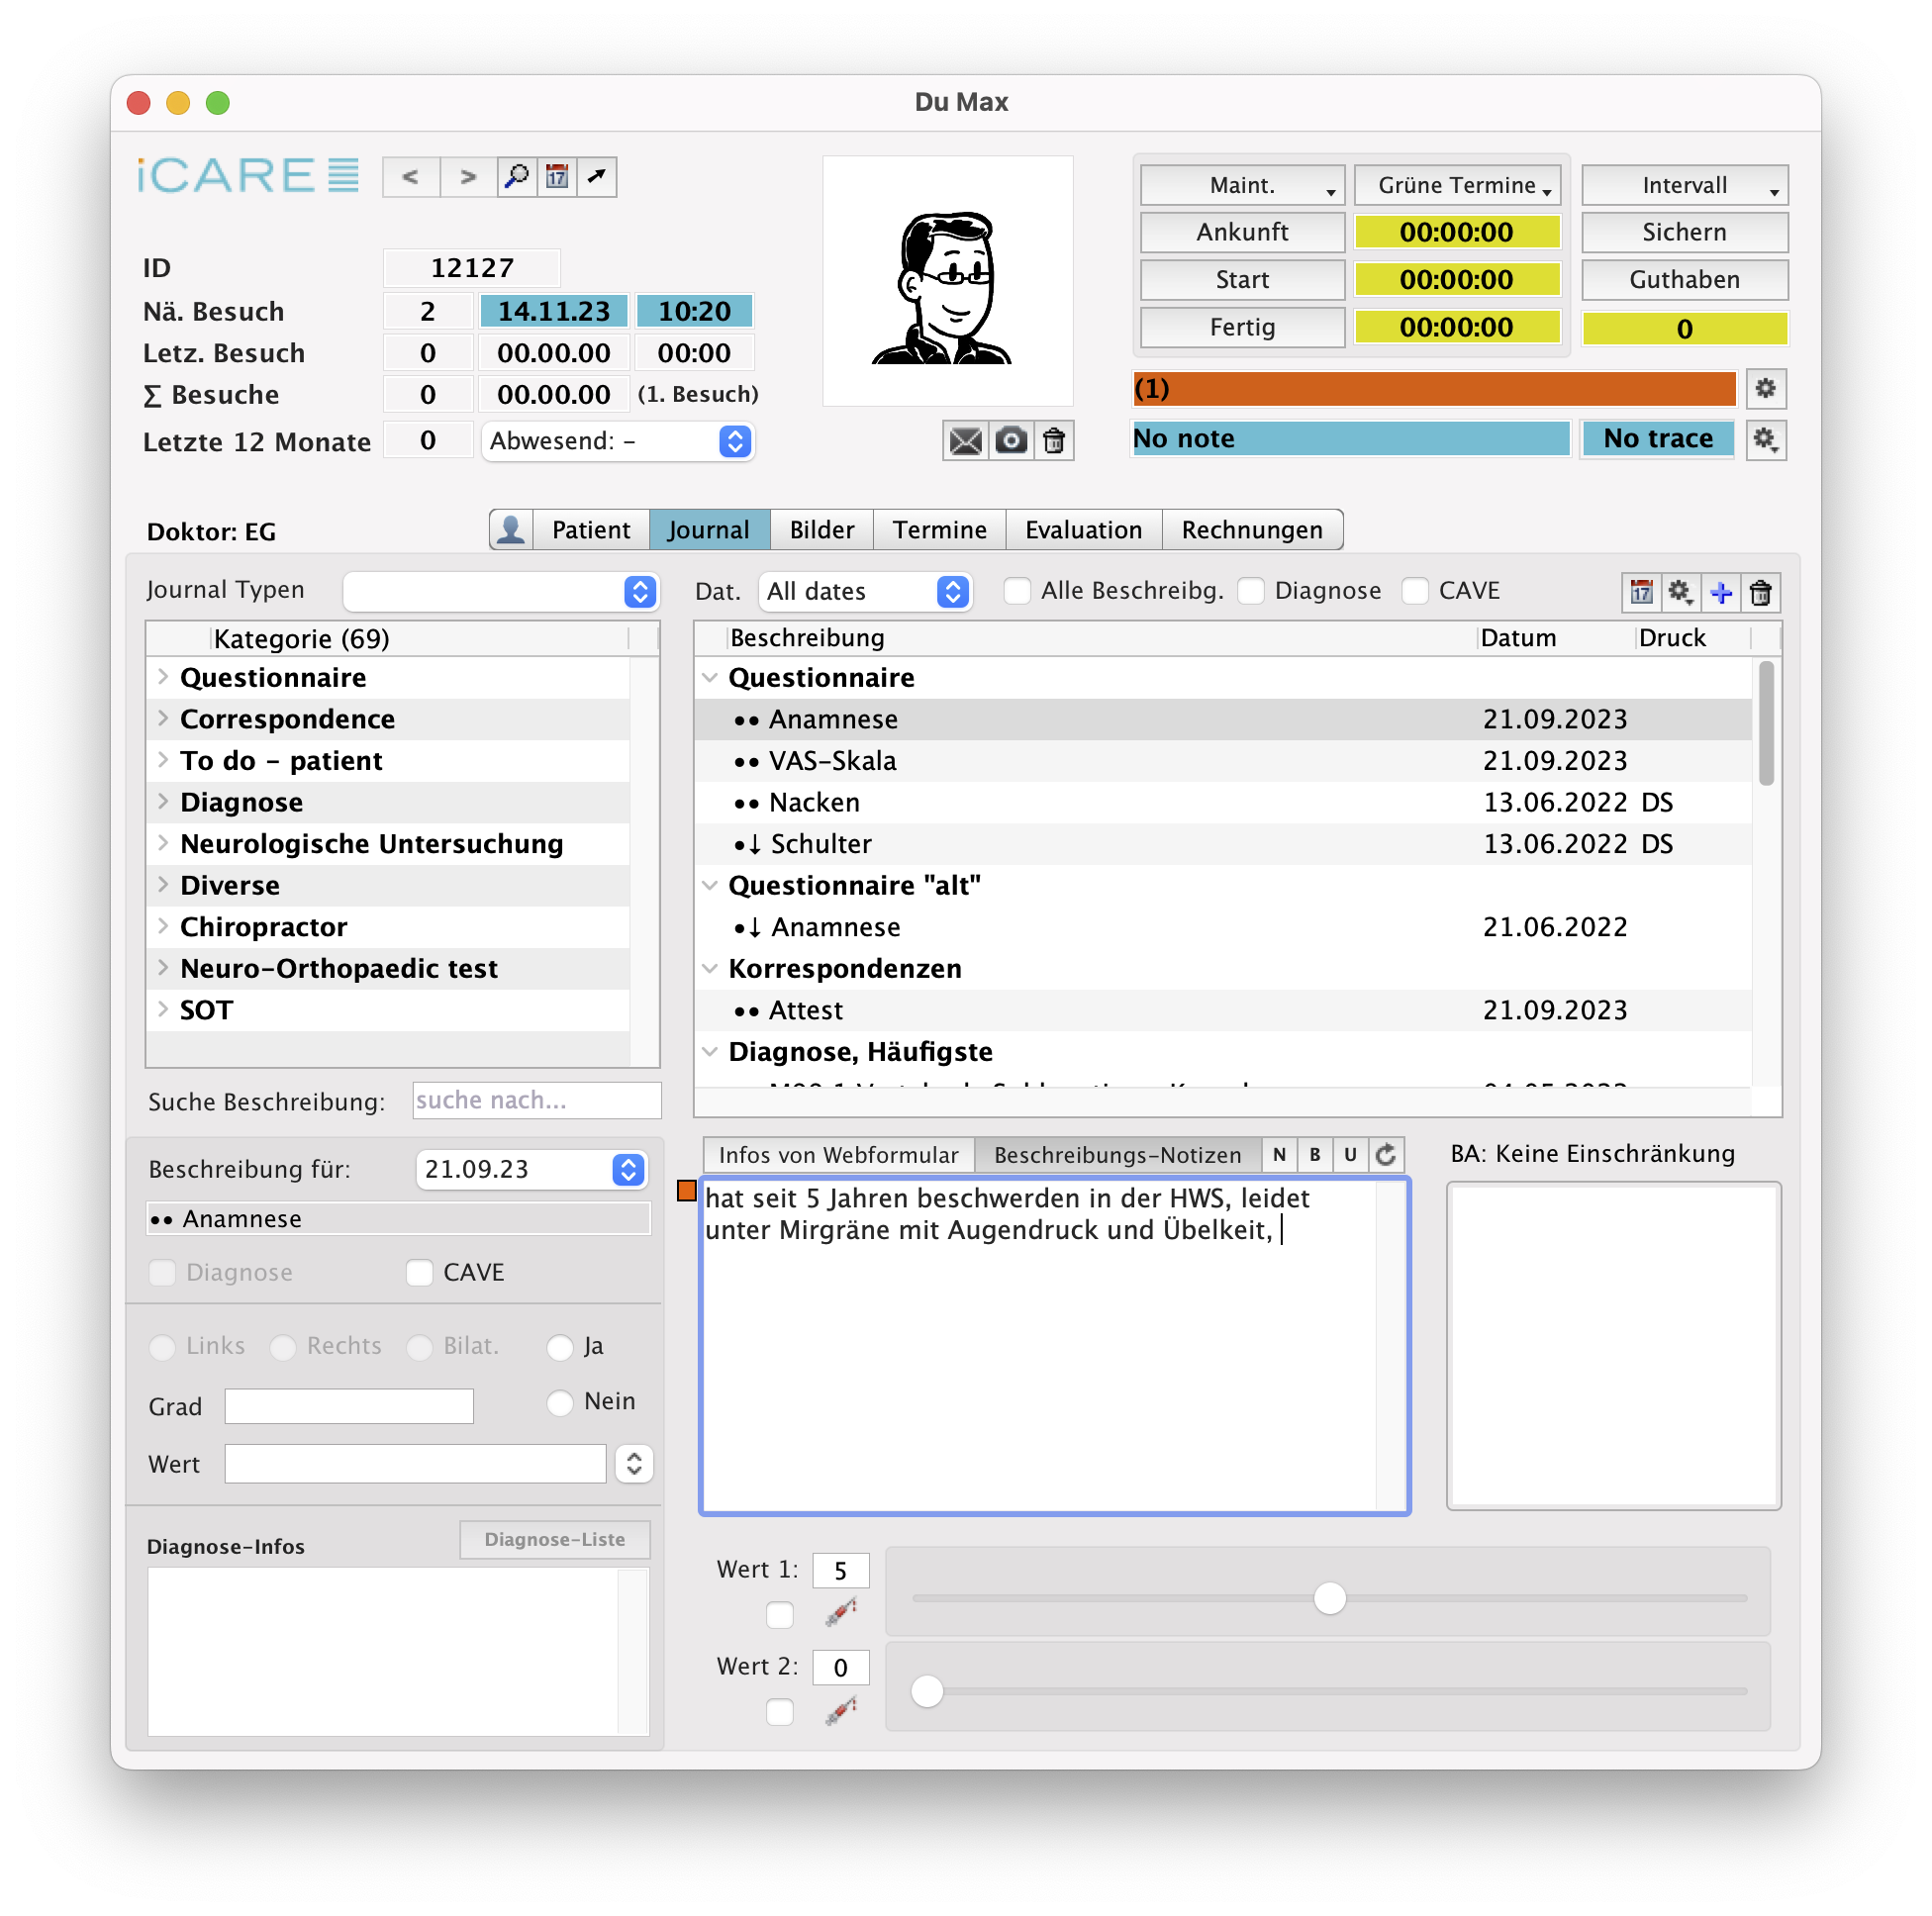1932x1916 pixels.
Task: Click the trash icon in journal toolbar
Action: coord(1761,593)
